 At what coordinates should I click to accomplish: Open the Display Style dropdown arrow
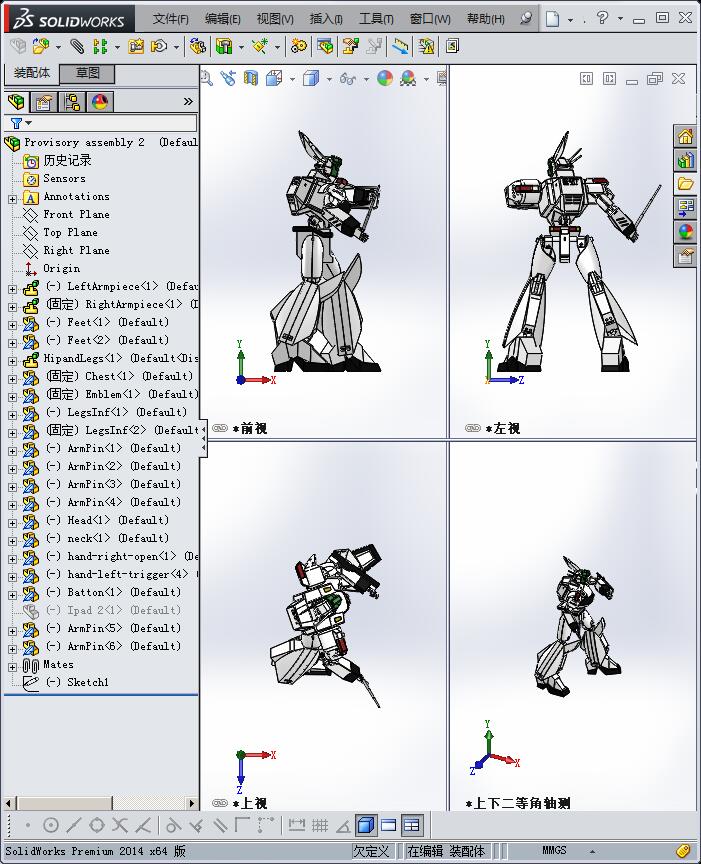tap(329, 79)
